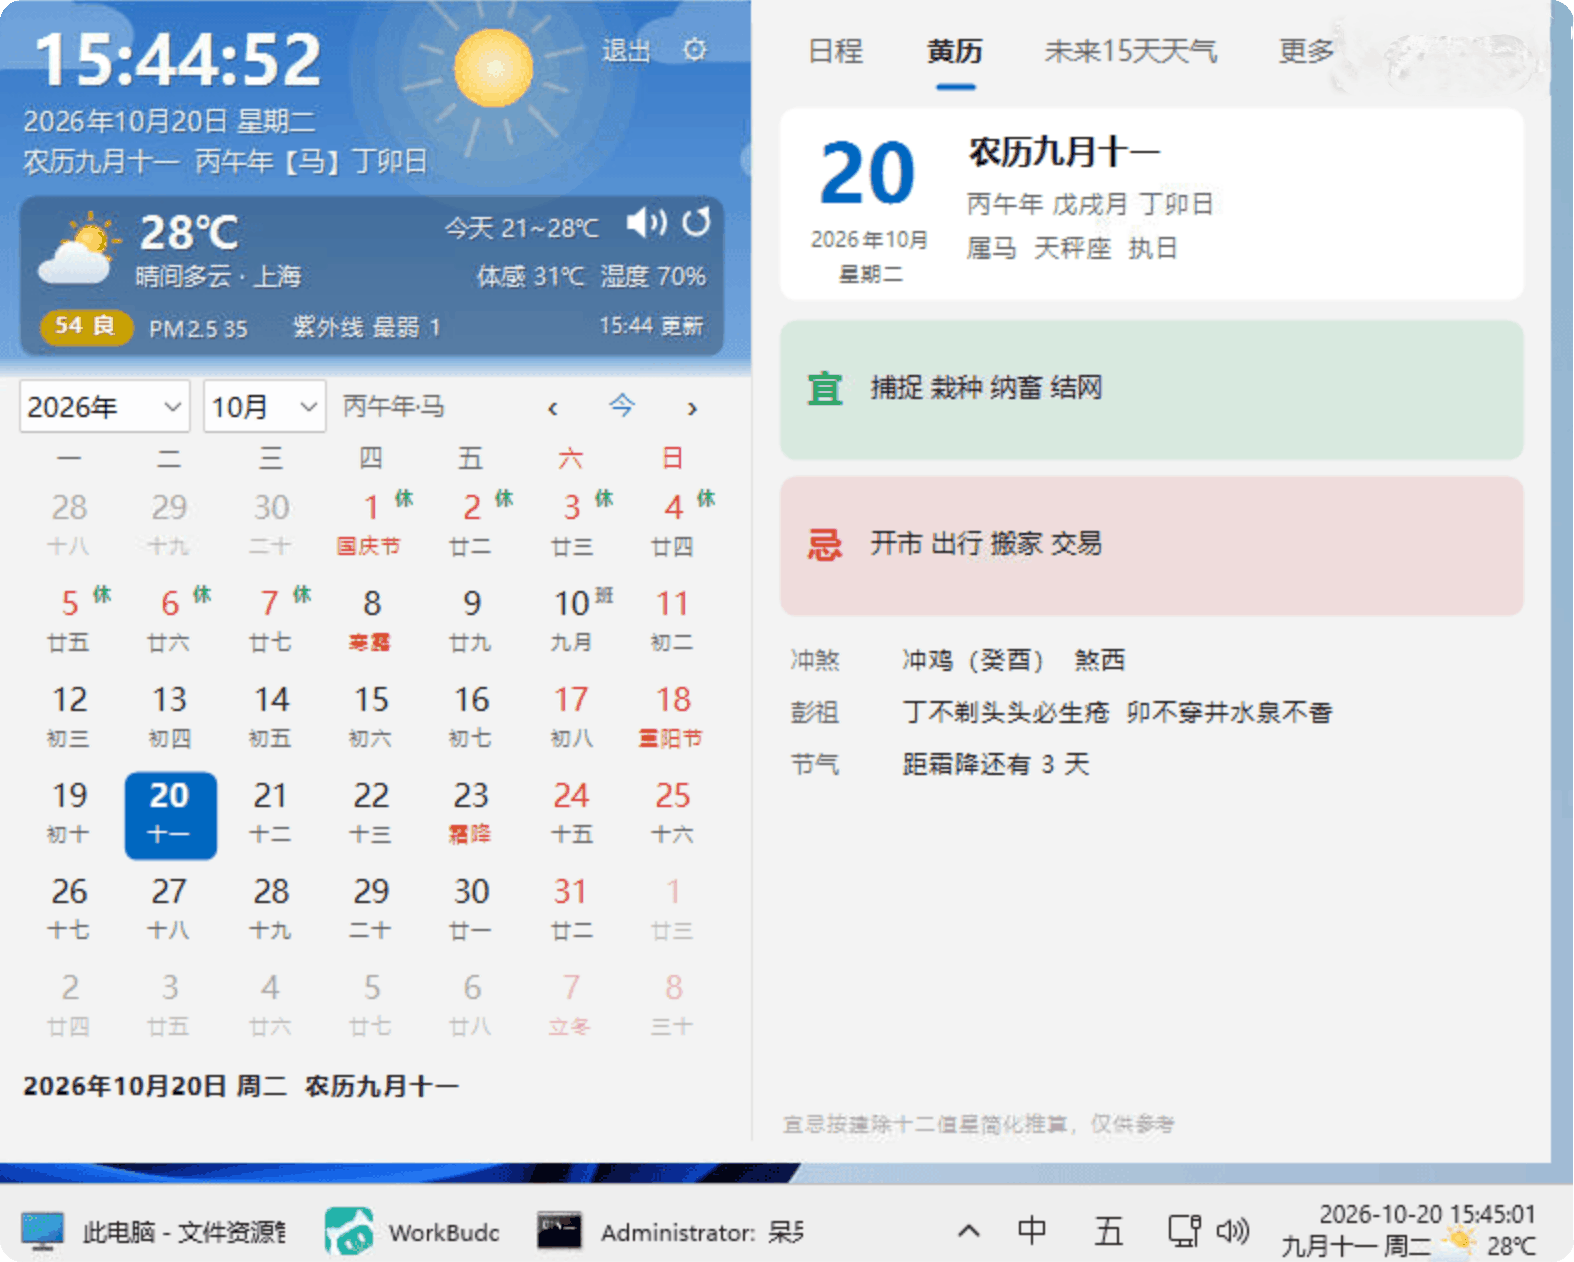Click taskbar clock 2026-10-20 15:45:01
This screenshot has height=1262, width=1574.
pos(1427,1214)
